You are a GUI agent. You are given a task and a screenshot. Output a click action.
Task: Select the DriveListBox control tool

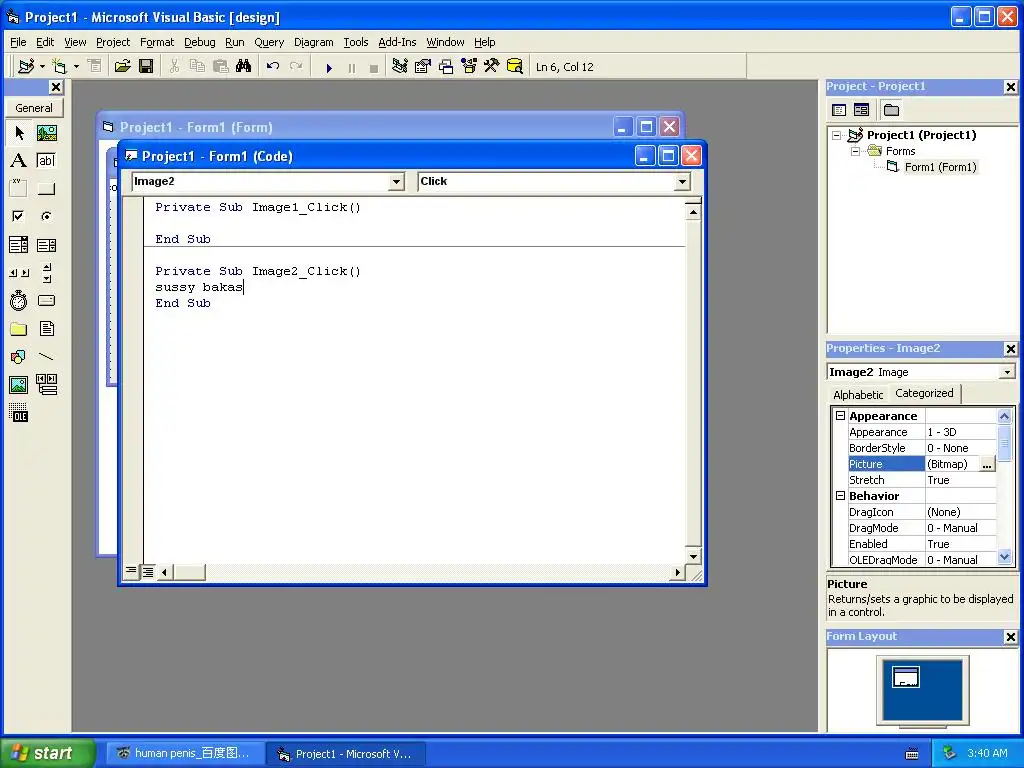coord(46,300)
